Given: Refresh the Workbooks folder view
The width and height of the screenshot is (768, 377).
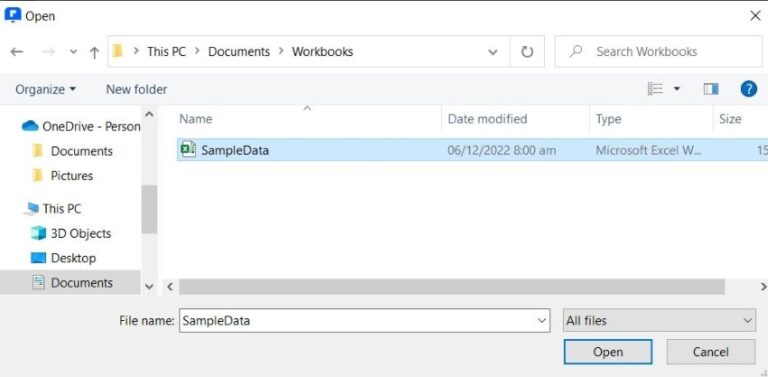Looking at the screenshot, I should [527, 51].
